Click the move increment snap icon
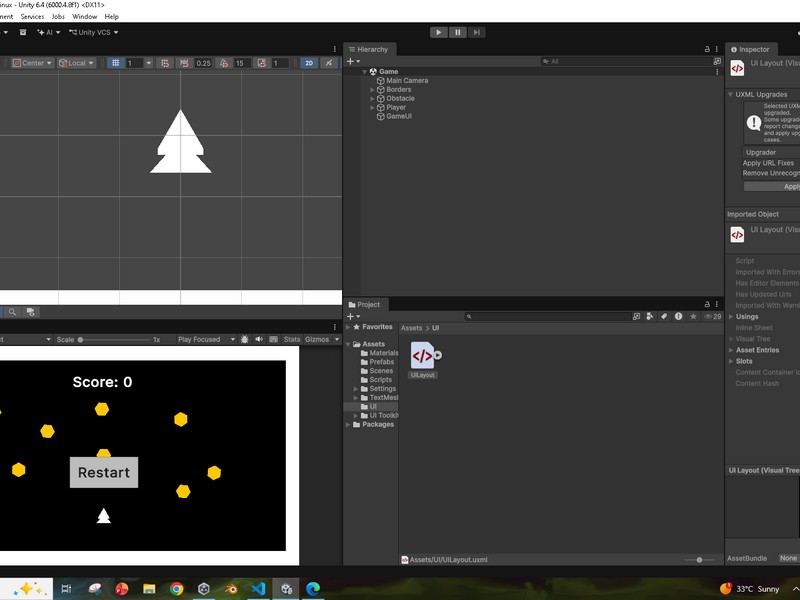Image resolution: width=800 pixels, height=600 pixels. click(184, 63)
